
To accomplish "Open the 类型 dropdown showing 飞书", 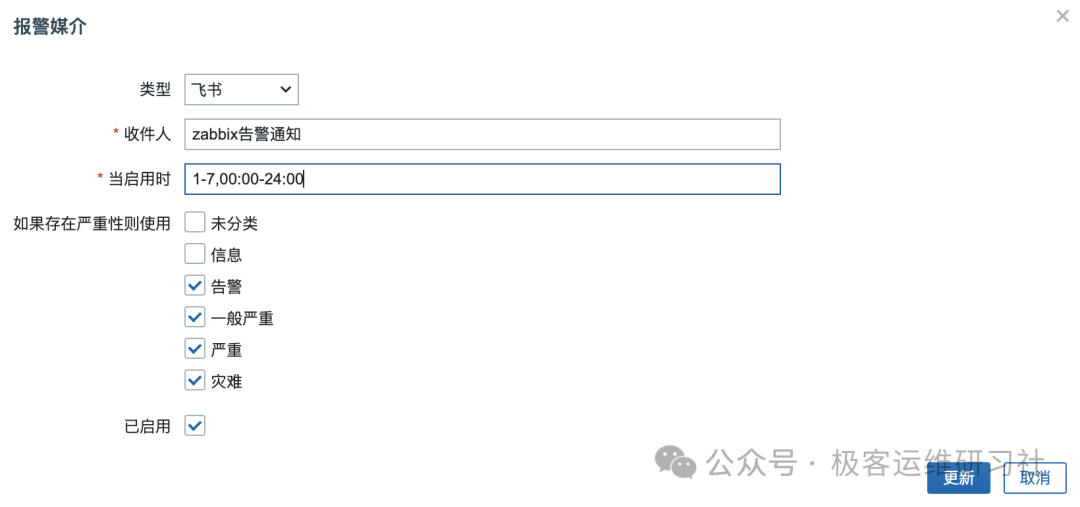I will pyautogui.click(x=242, y=90).
